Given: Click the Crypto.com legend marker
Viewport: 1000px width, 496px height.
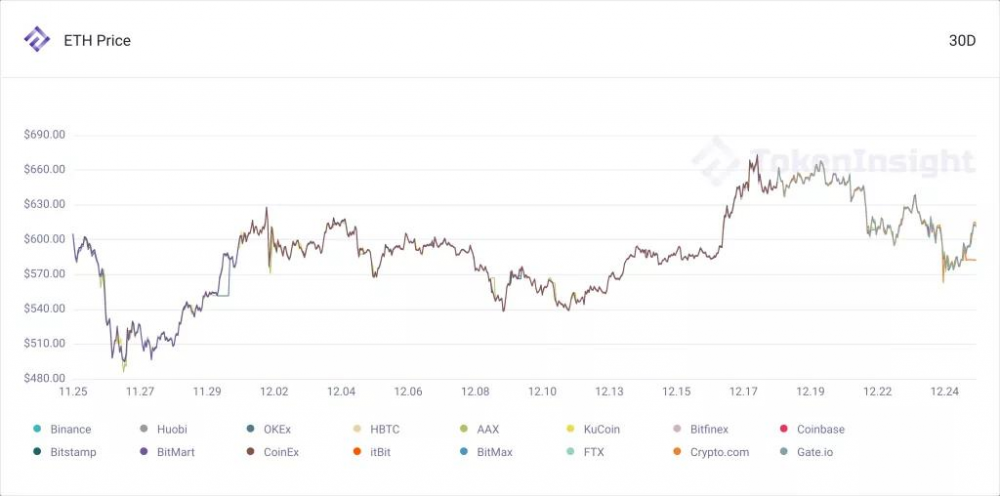Looking at the screenshot, I should click(x=677, y=452).
